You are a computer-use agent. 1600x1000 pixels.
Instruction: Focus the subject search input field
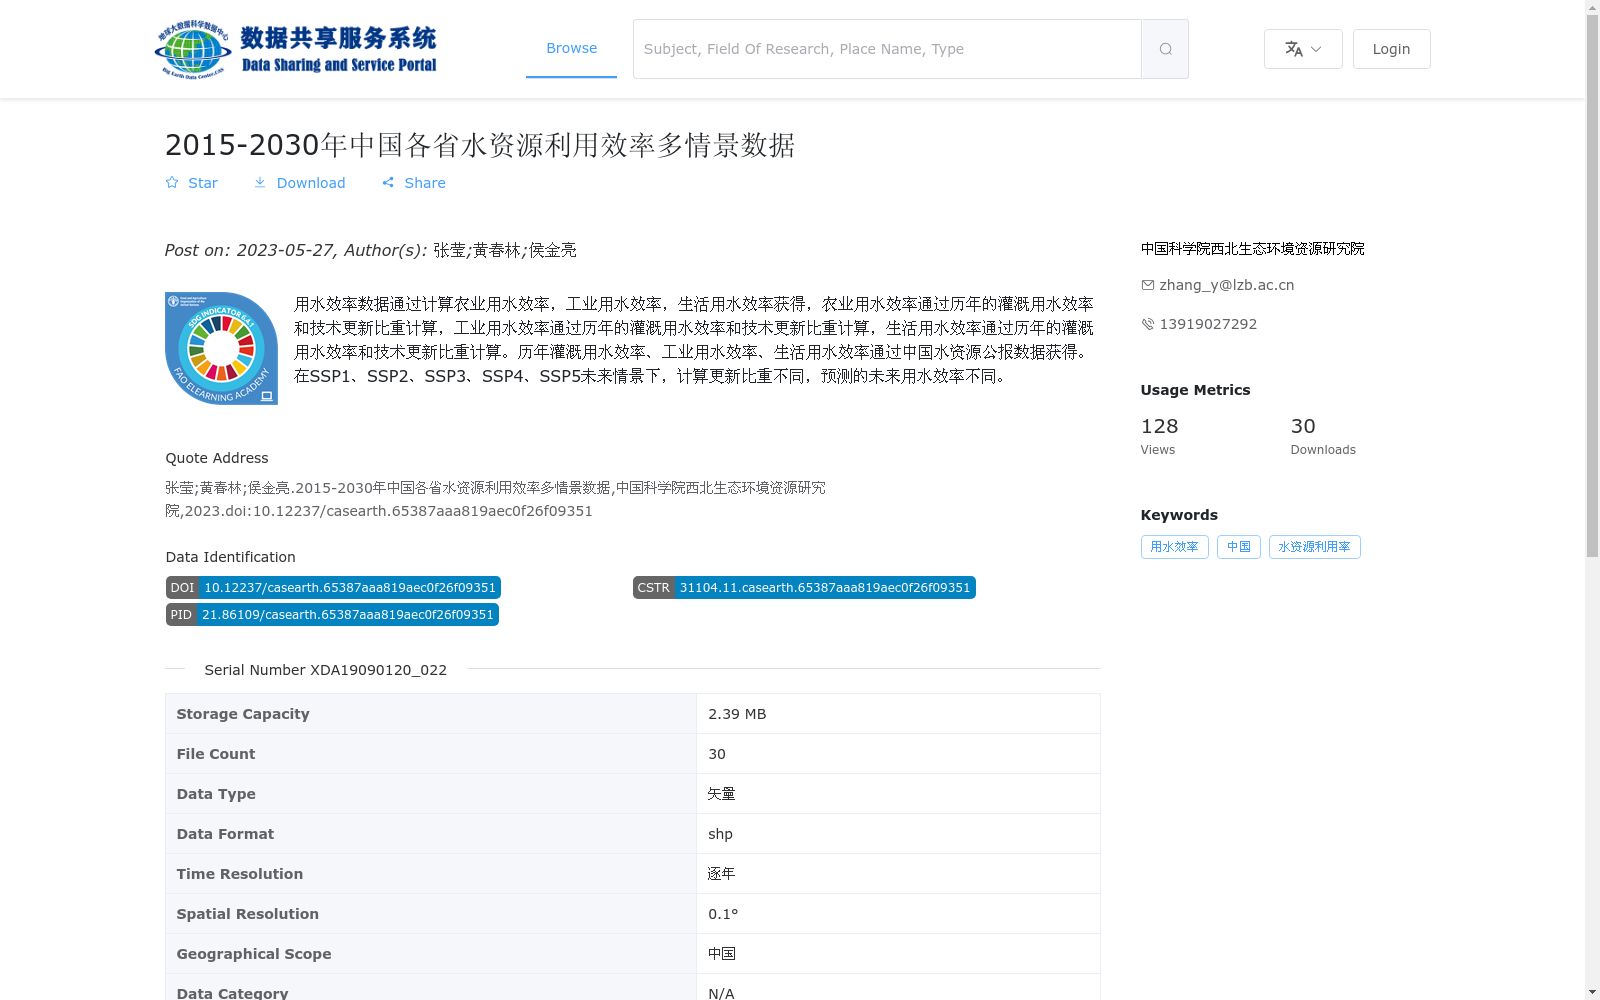click(x=887, y=49)
